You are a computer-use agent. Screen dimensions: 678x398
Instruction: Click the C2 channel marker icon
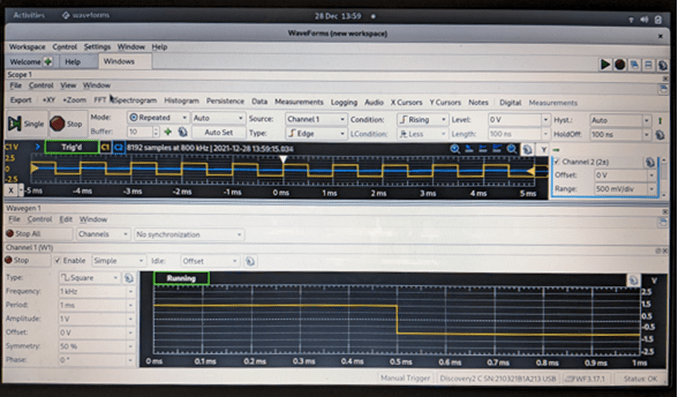click(x=118, y=148)
